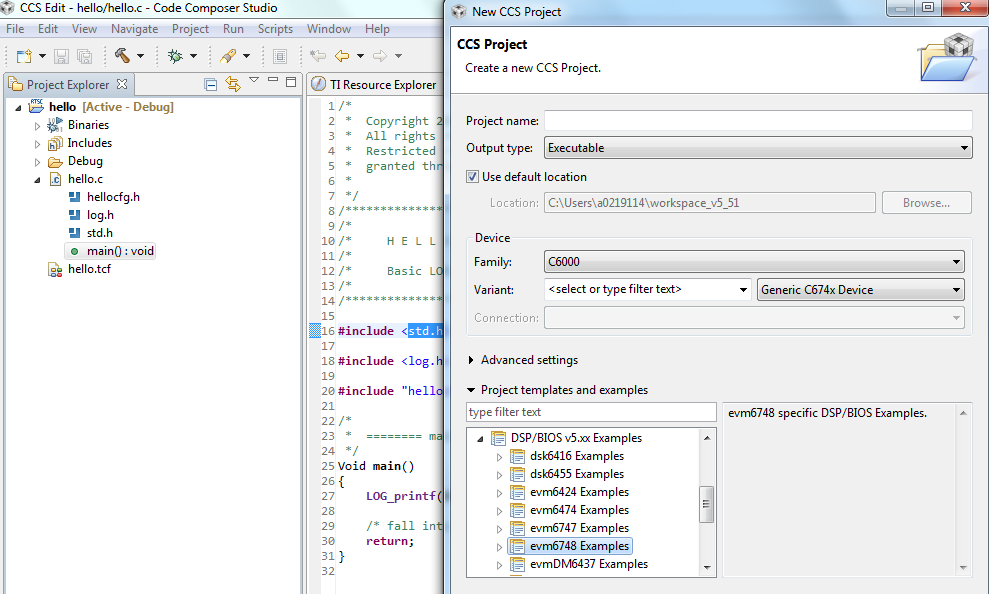
Task: Open the Scripts menu
Action: tap(275, 29)
